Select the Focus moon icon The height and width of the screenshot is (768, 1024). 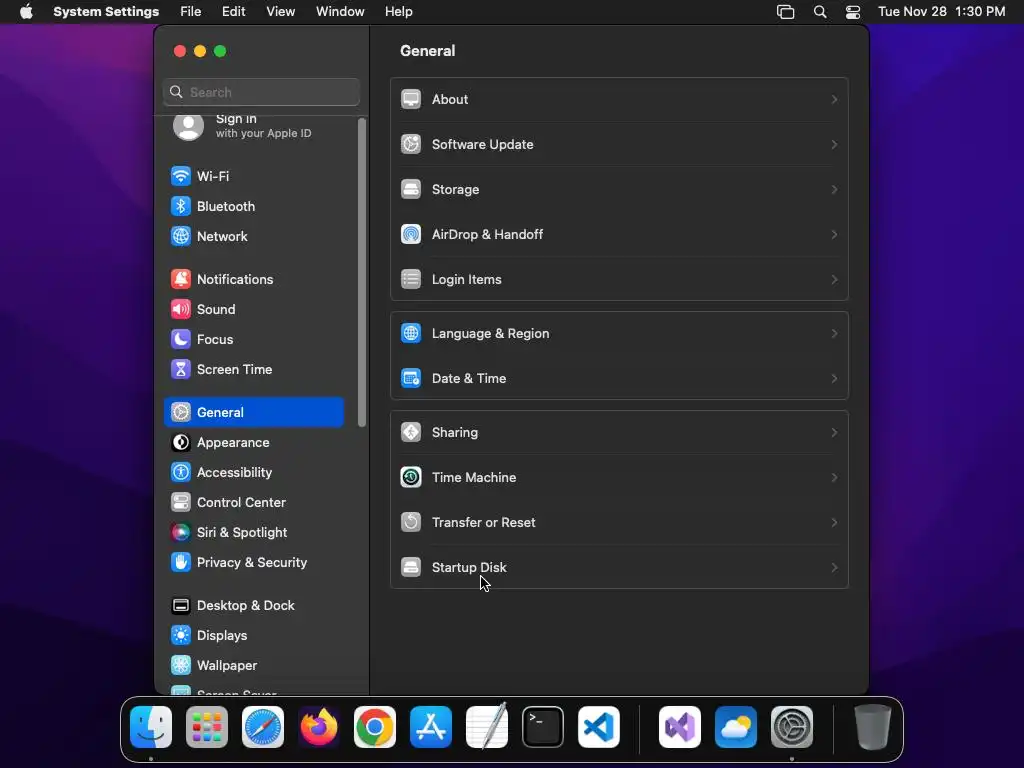click(x=181, y=340)
